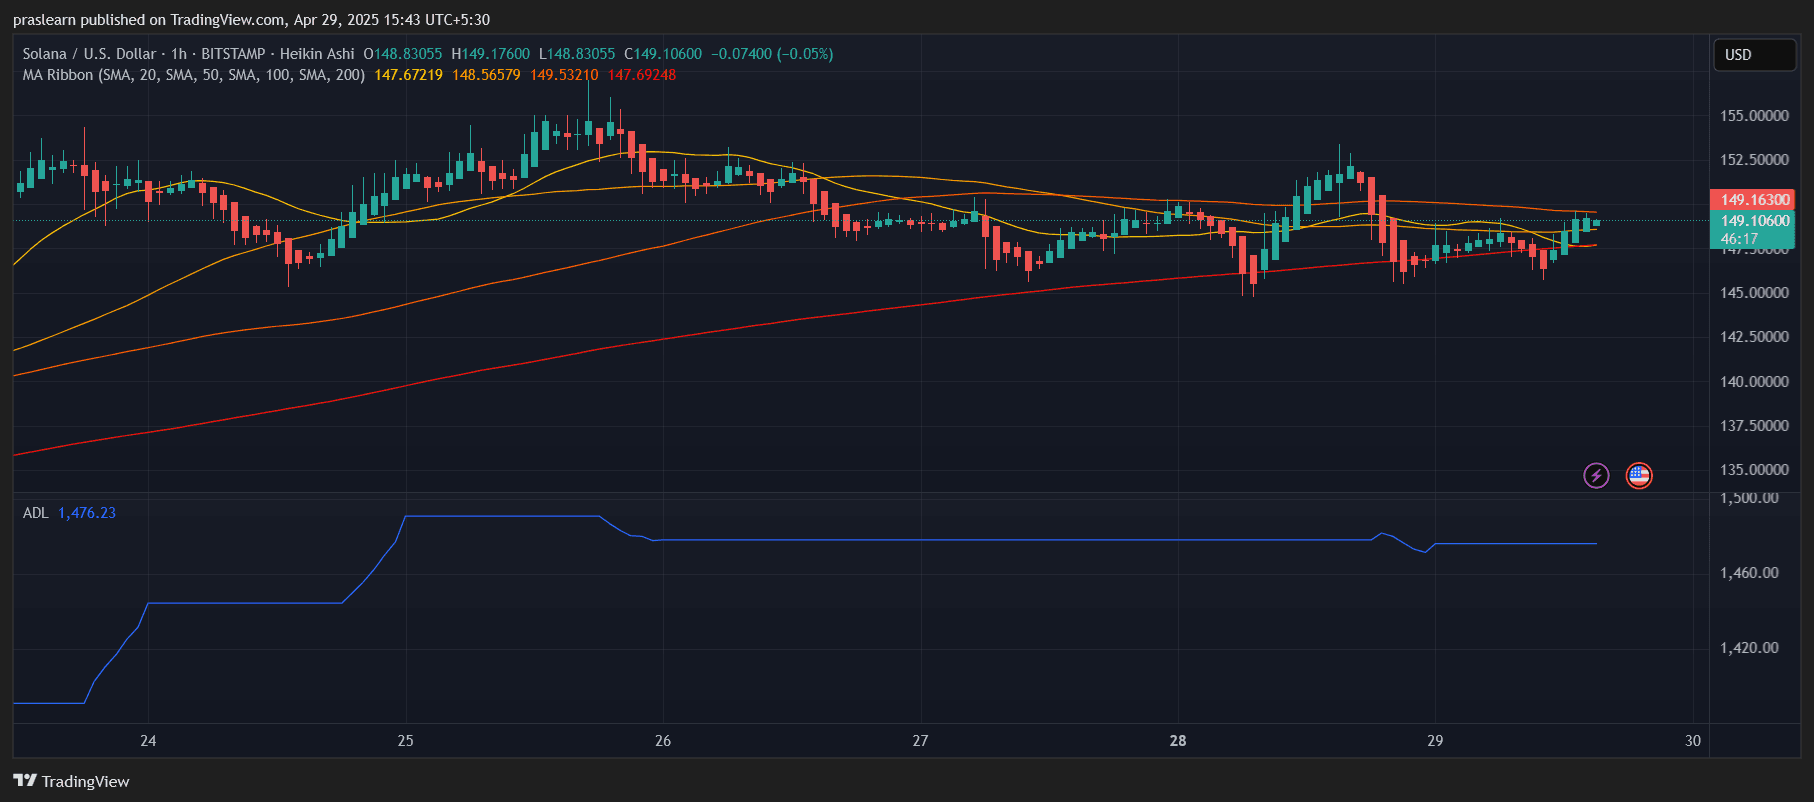
Task: Click the SMA 100 value 149.53210
Action: pyautogui.click(x=564, y=75)
